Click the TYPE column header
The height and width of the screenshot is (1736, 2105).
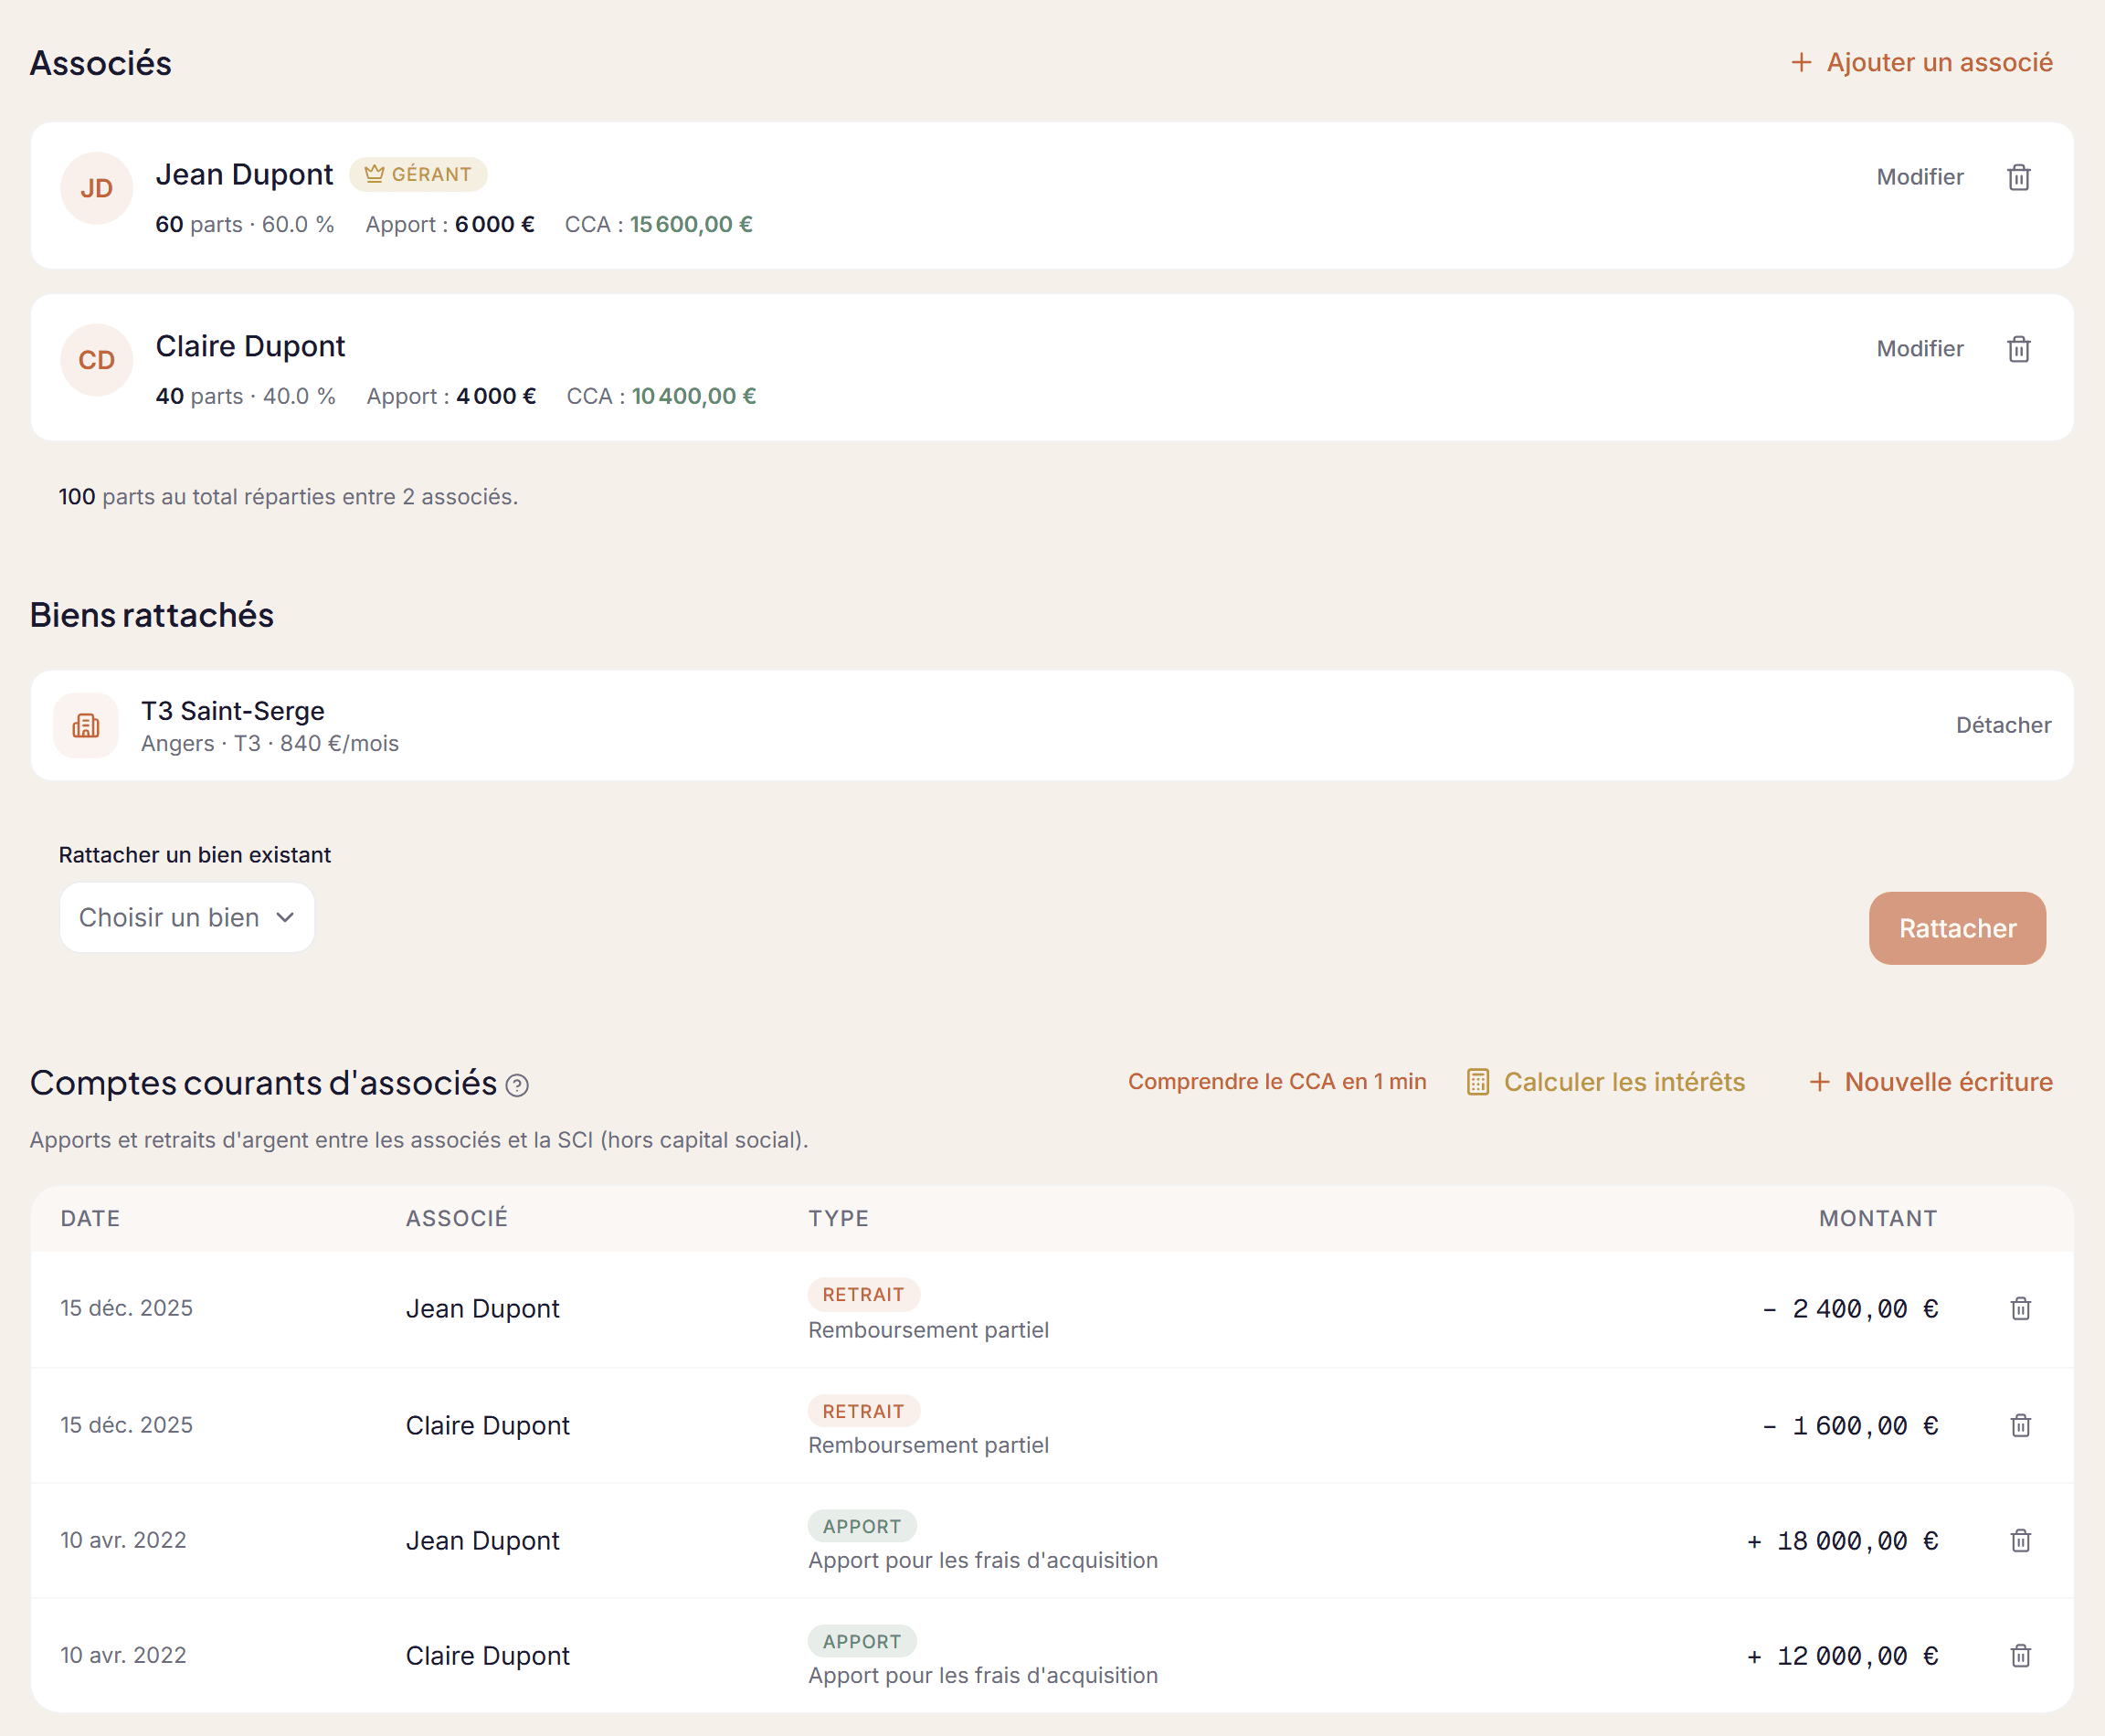tap(838, 1218)
